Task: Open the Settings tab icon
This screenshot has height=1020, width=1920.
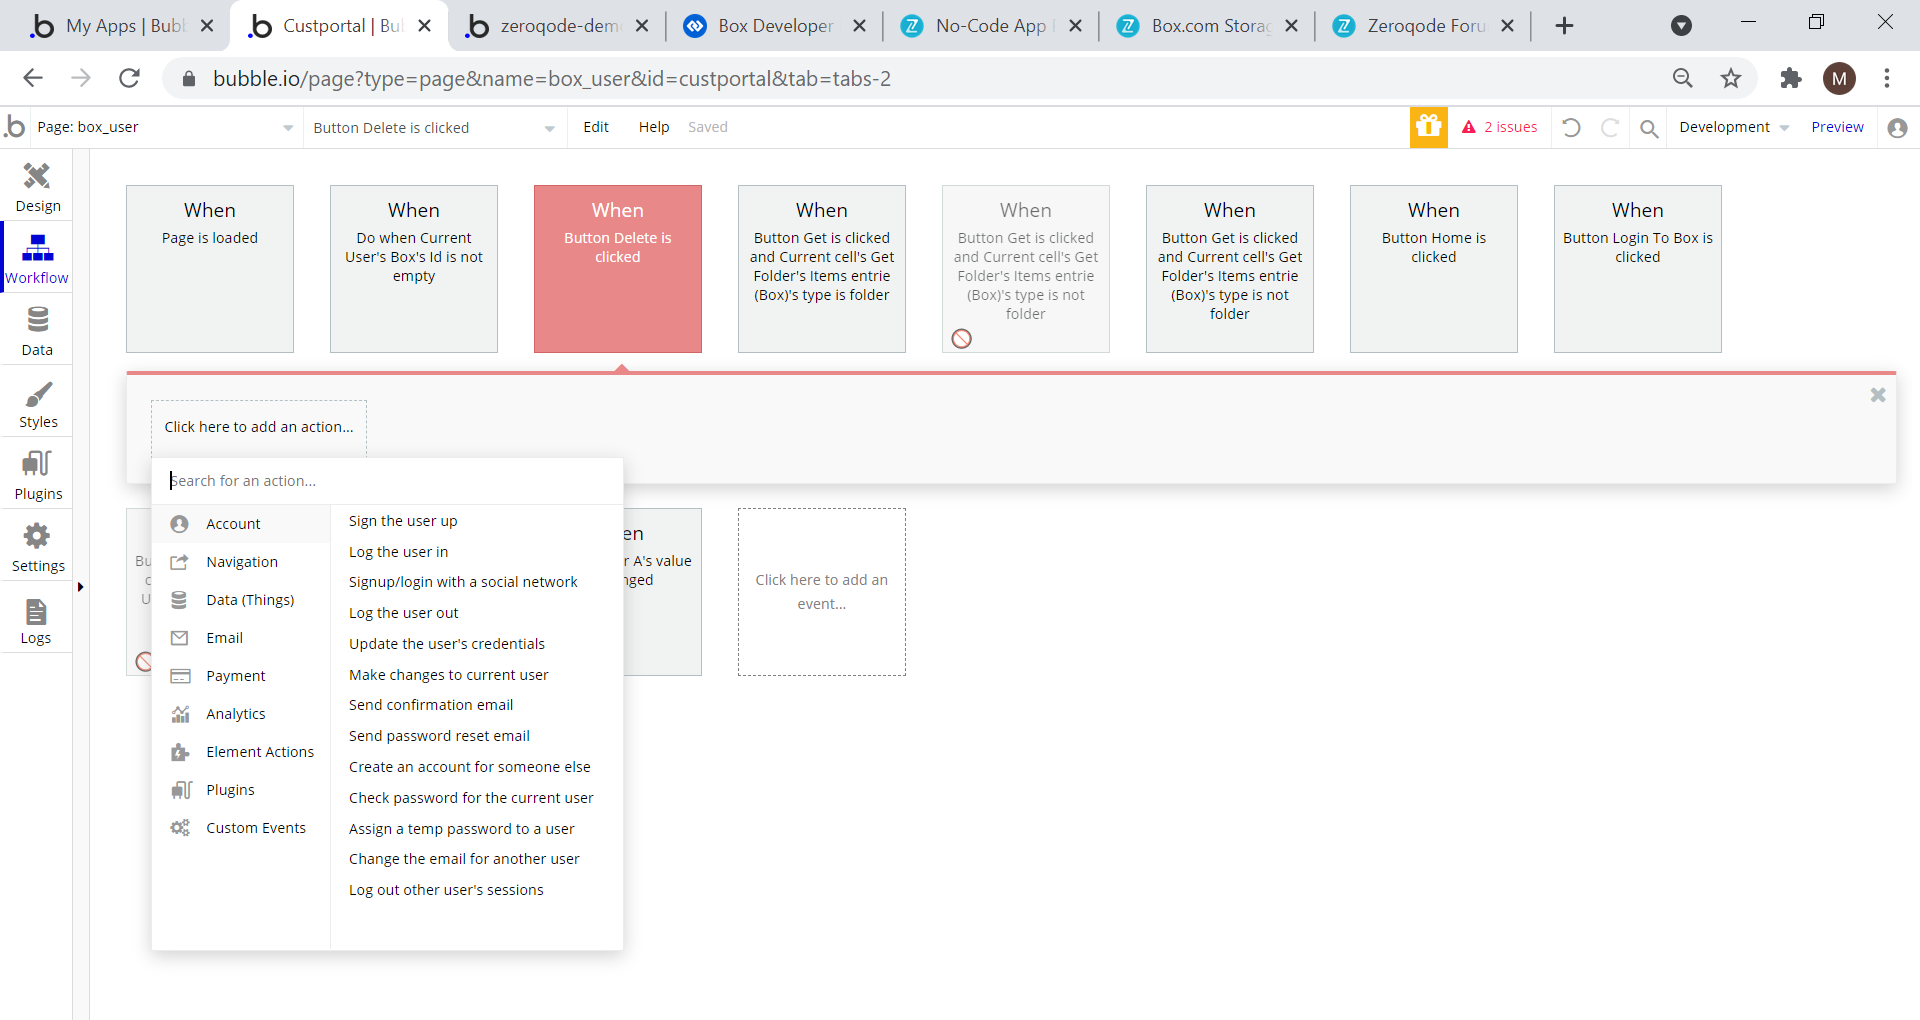Action: pos(37,537)
